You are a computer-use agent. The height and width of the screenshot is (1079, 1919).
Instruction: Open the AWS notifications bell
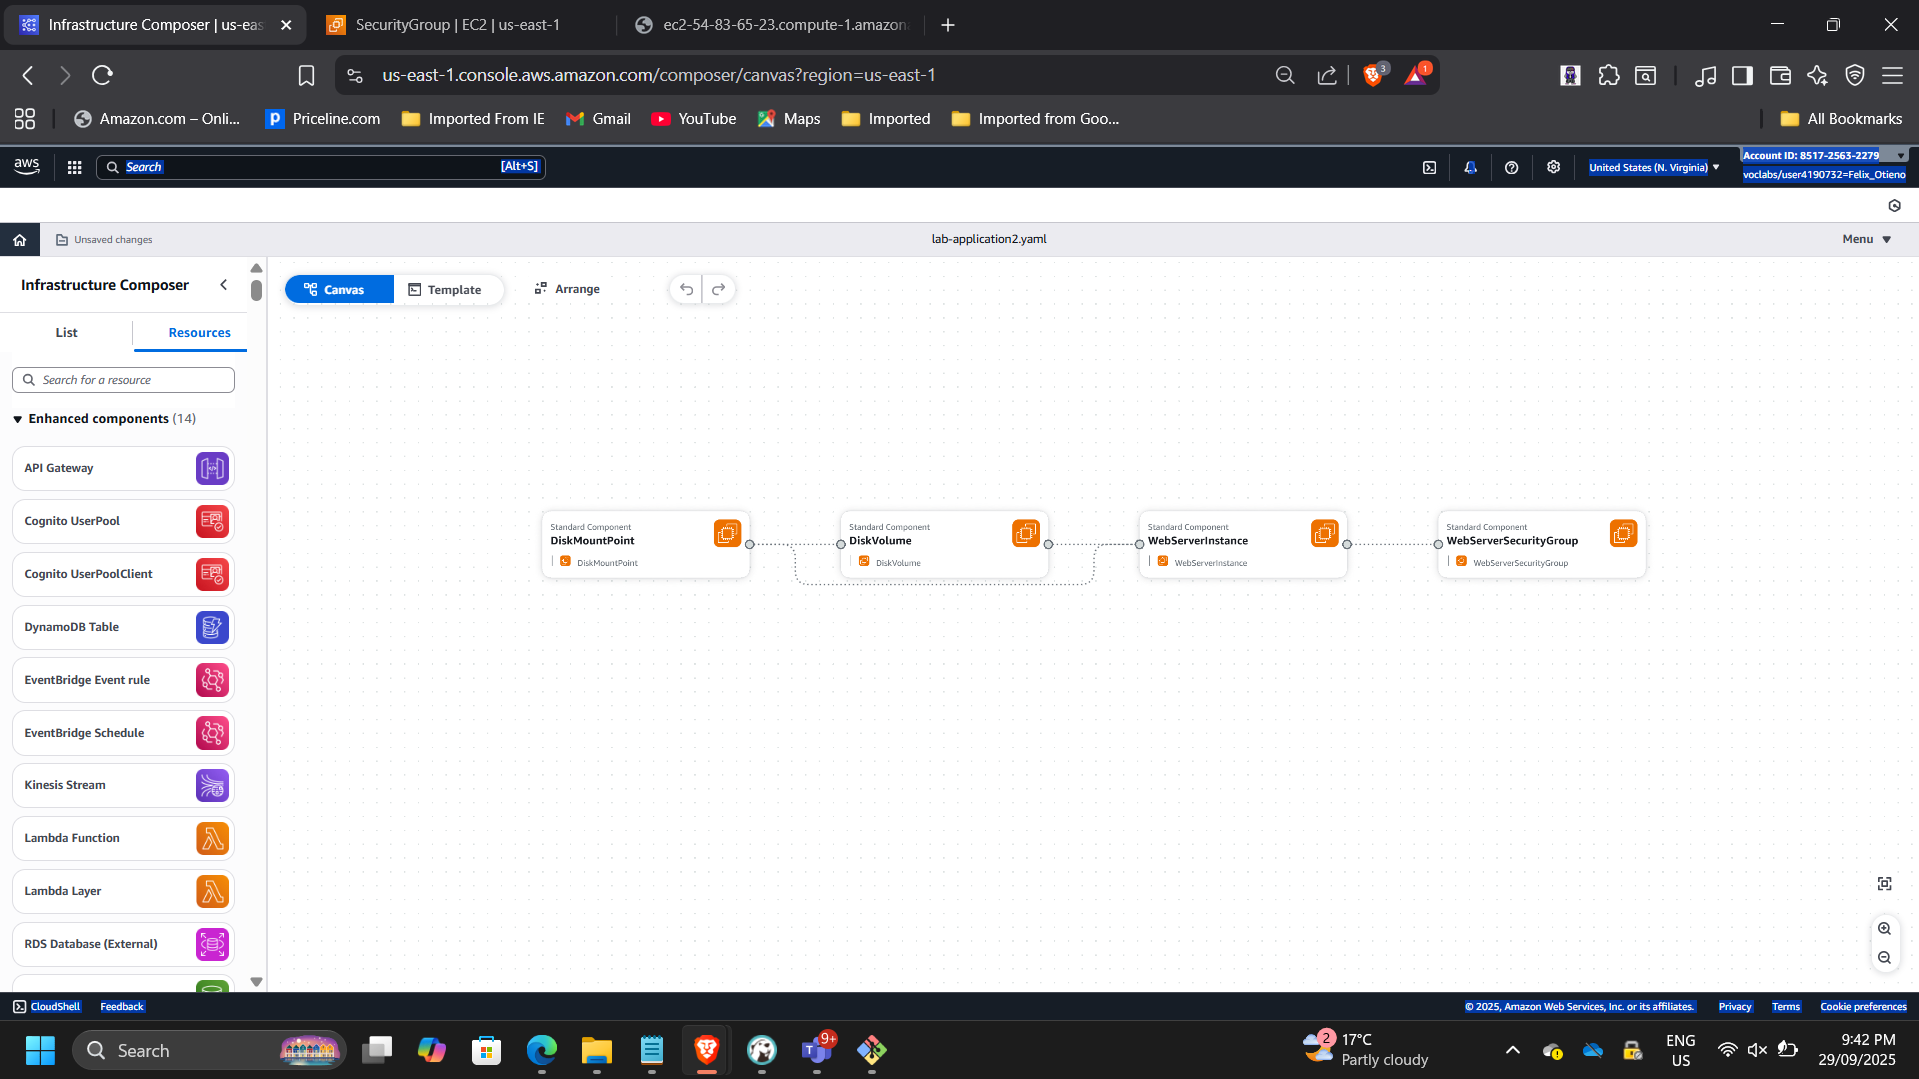coord(1470,167)
